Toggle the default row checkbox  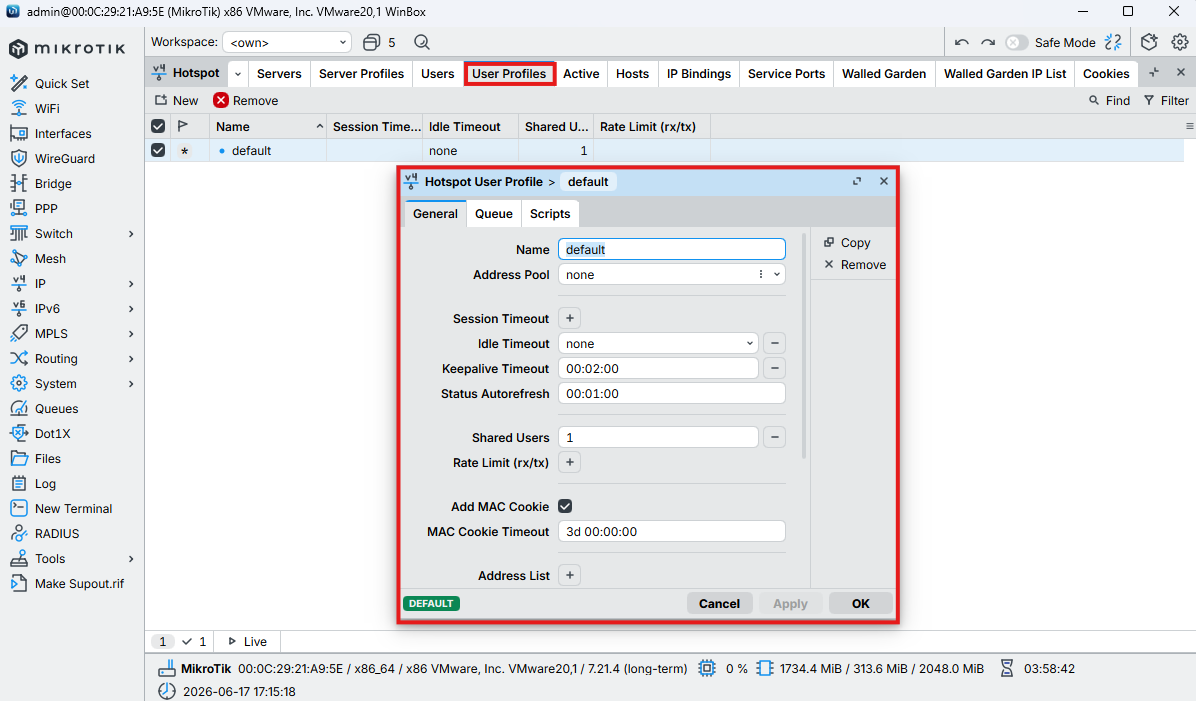click(158, 150)
